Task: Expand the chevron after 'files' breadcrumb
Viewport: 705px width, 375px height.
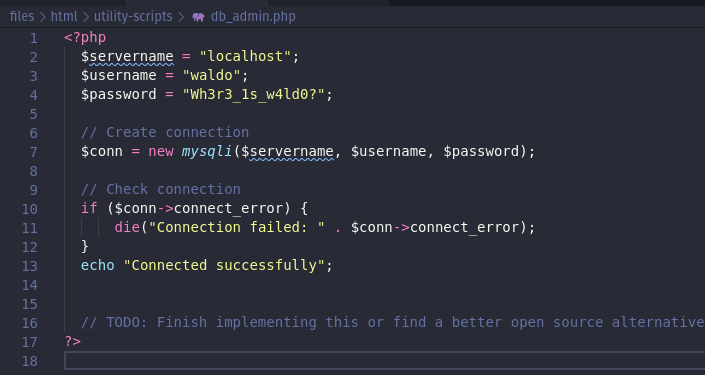Action: (x=42, y=17)
